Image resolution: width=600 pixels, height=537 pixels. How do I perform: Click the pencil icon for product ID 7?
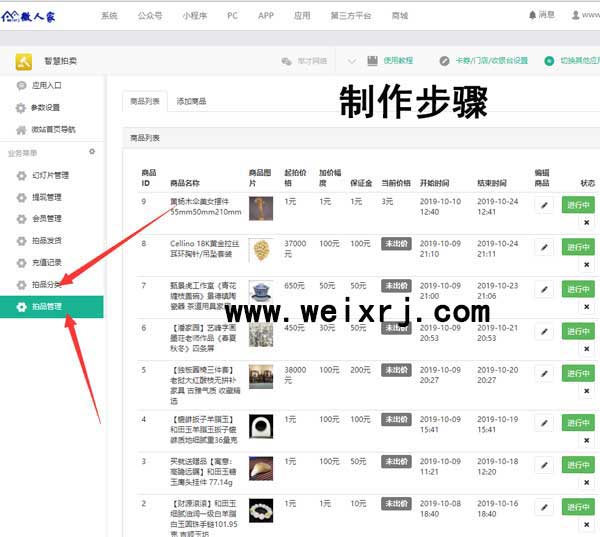click(544, 290)
